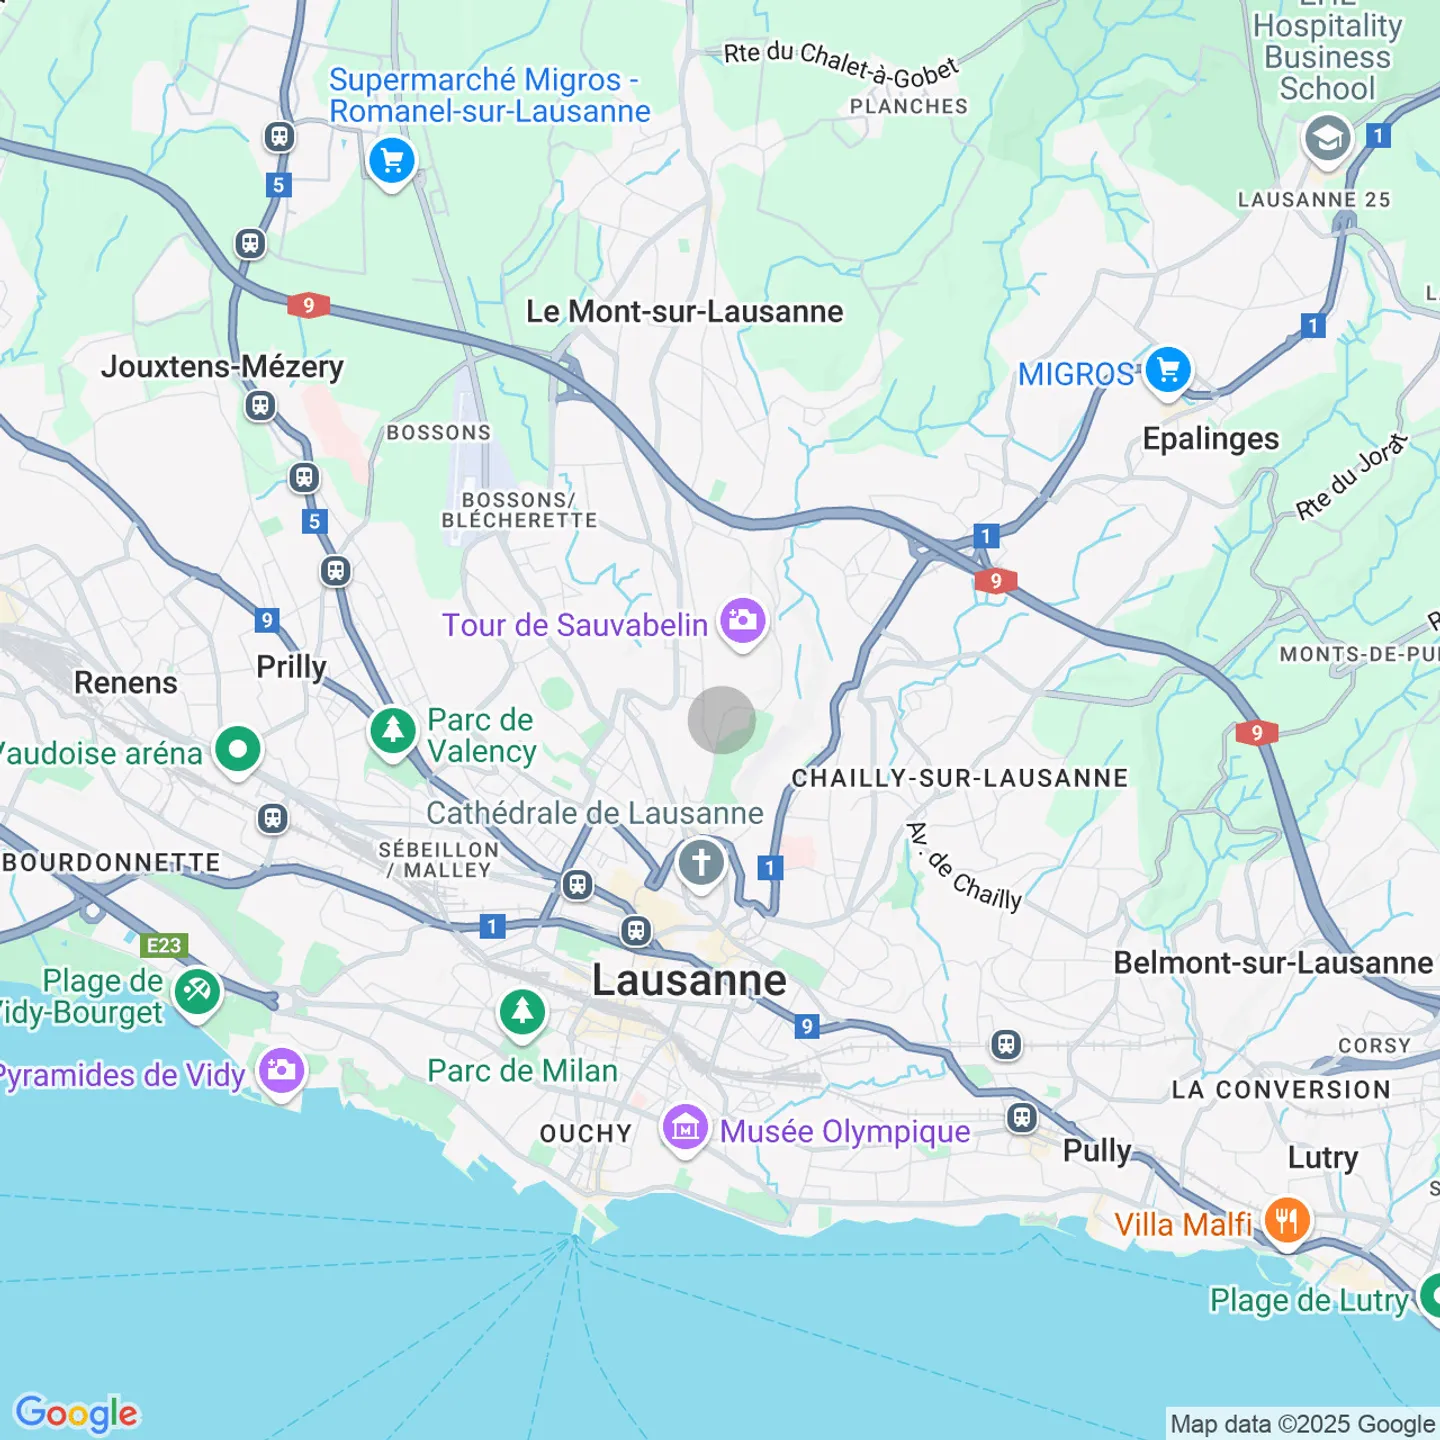The height and width of the screenshot is (1440, 1440).
Task: Open the Parc de Valency tree pin
Action: click(x=392, y=731)
